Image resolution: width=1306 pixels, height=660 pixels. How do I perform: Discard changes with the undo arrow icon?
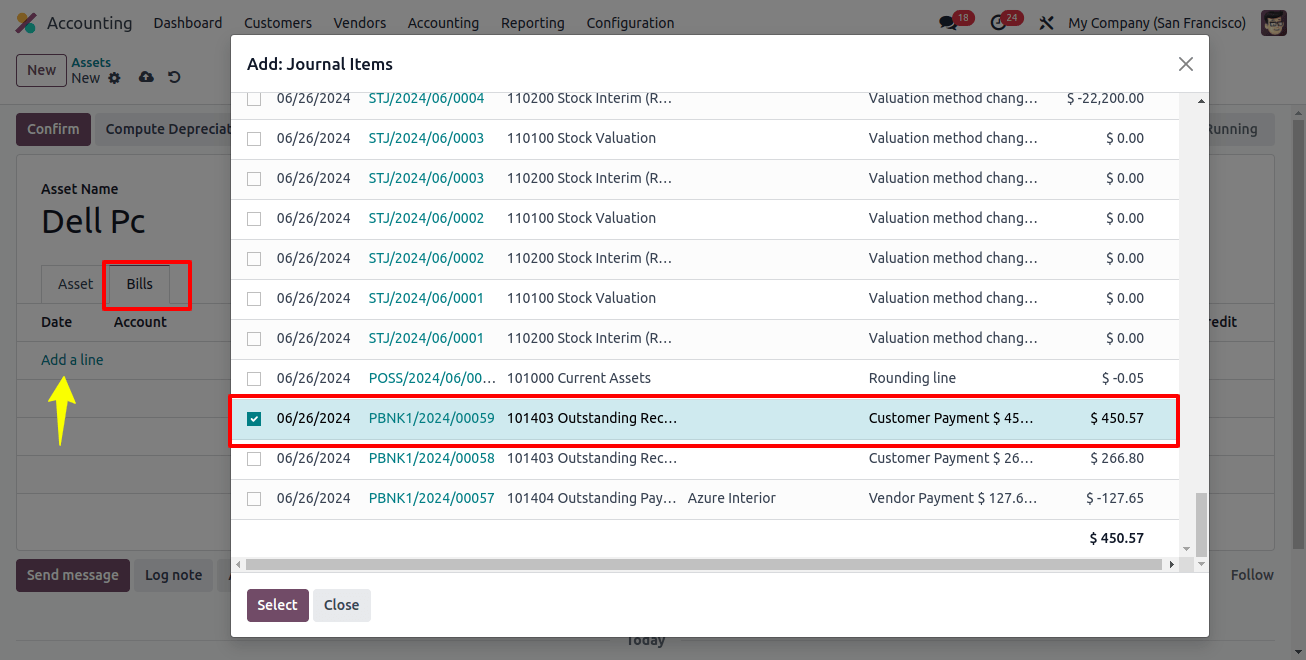(x=174, y=77)
